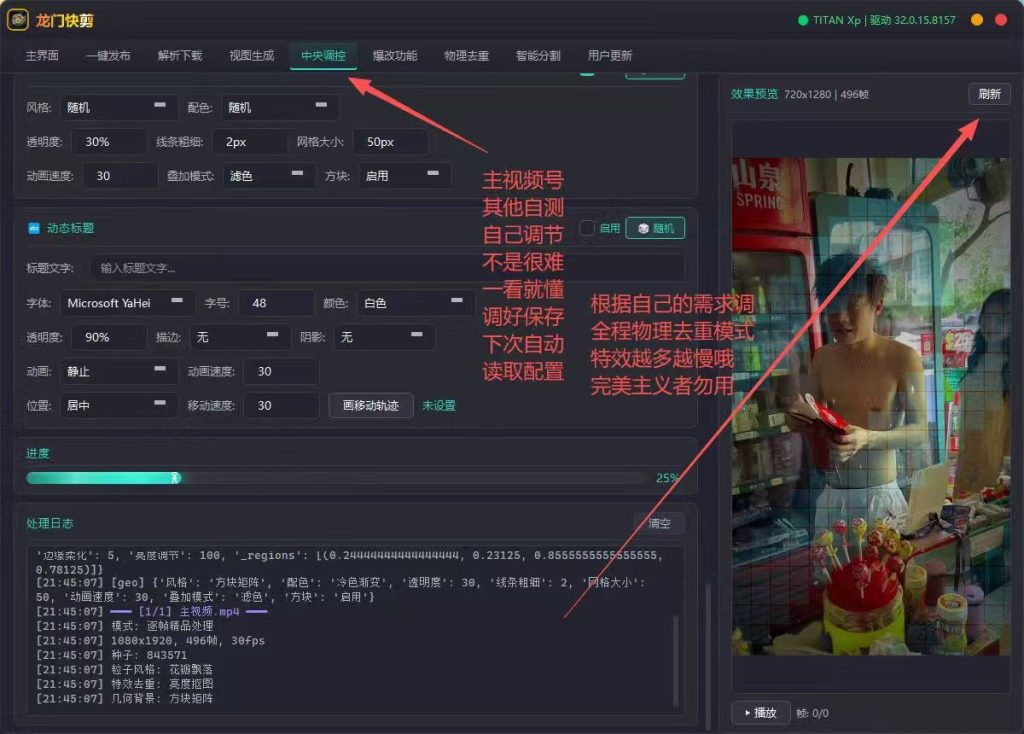Screen dimensions: 1024x734
Task: Go to the 视图生成 tab
Action: coord(251,56)
